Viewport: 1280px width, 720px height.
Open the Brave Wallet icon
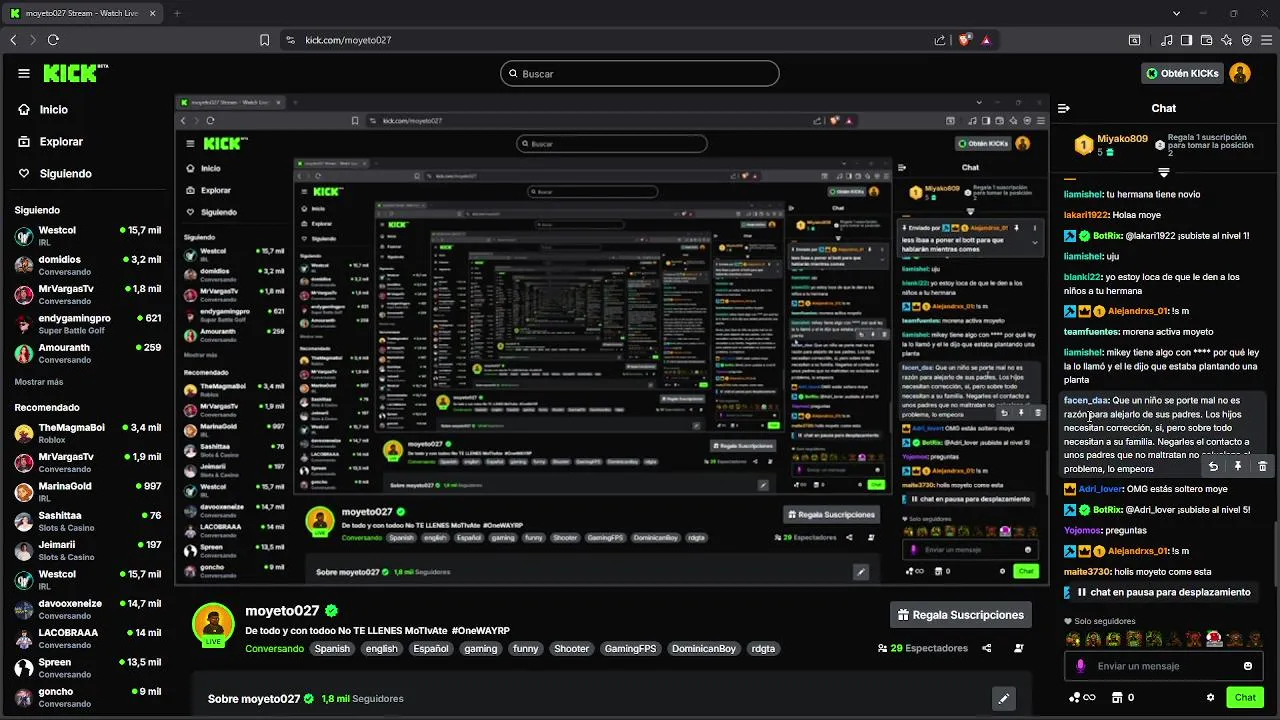[x=1206, y=40]
